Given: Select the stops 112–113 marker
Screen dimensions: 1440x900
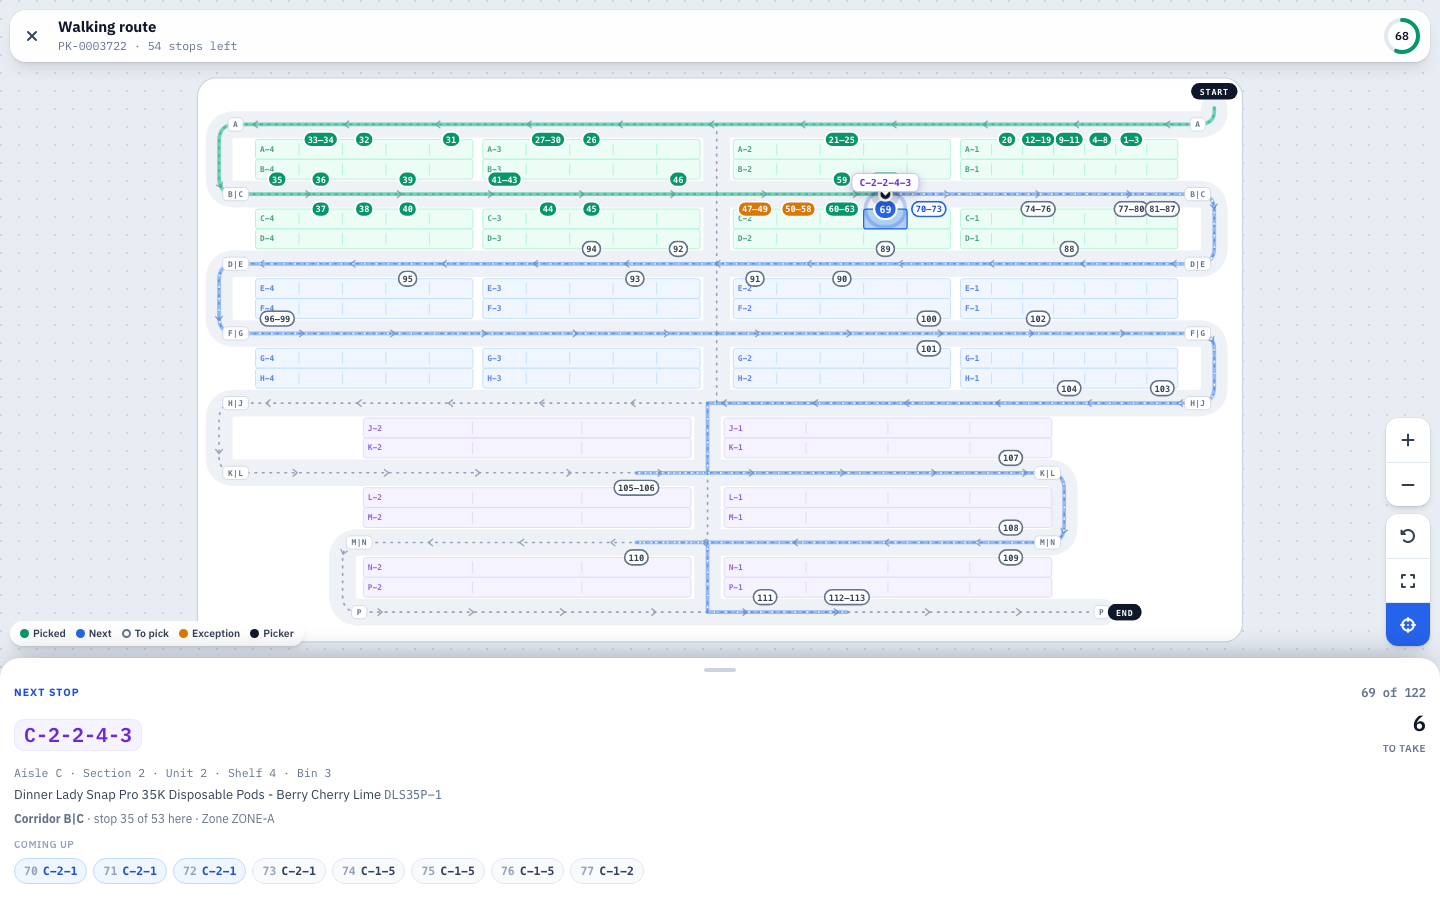Looking at the screenshot, I should [847, 598].
